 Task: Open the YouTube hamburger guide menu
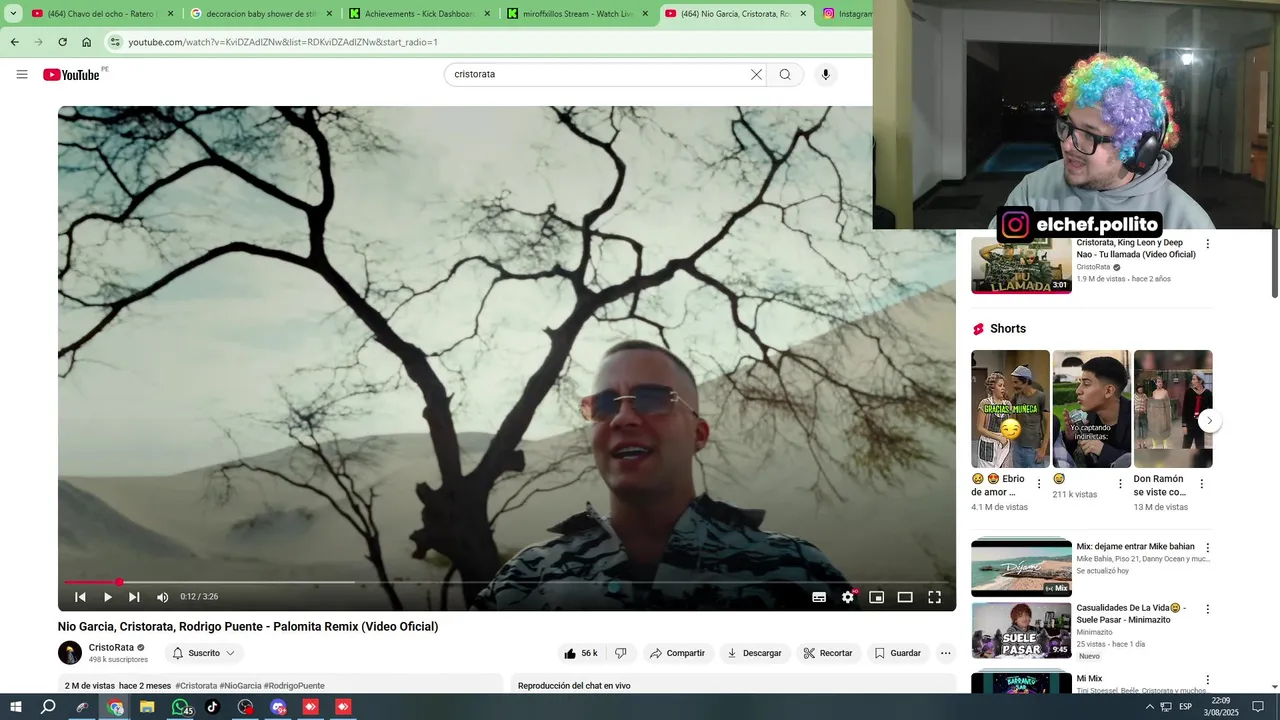[22, 74]
